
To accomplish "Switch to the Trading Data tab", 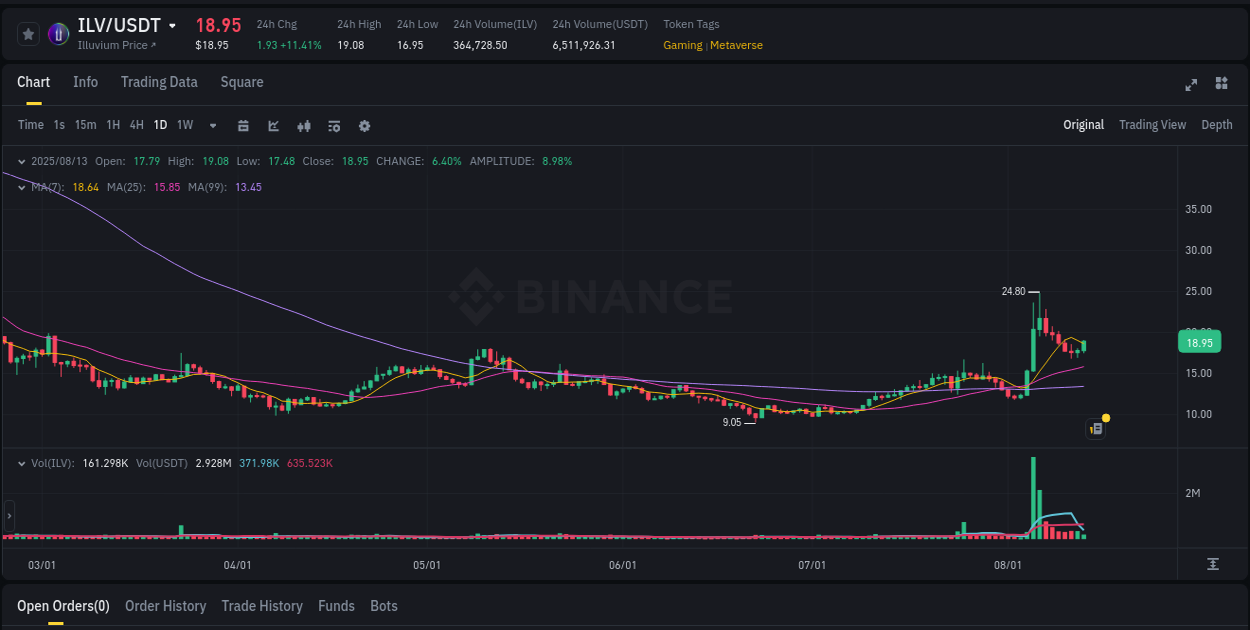I will tap(159, 82).
